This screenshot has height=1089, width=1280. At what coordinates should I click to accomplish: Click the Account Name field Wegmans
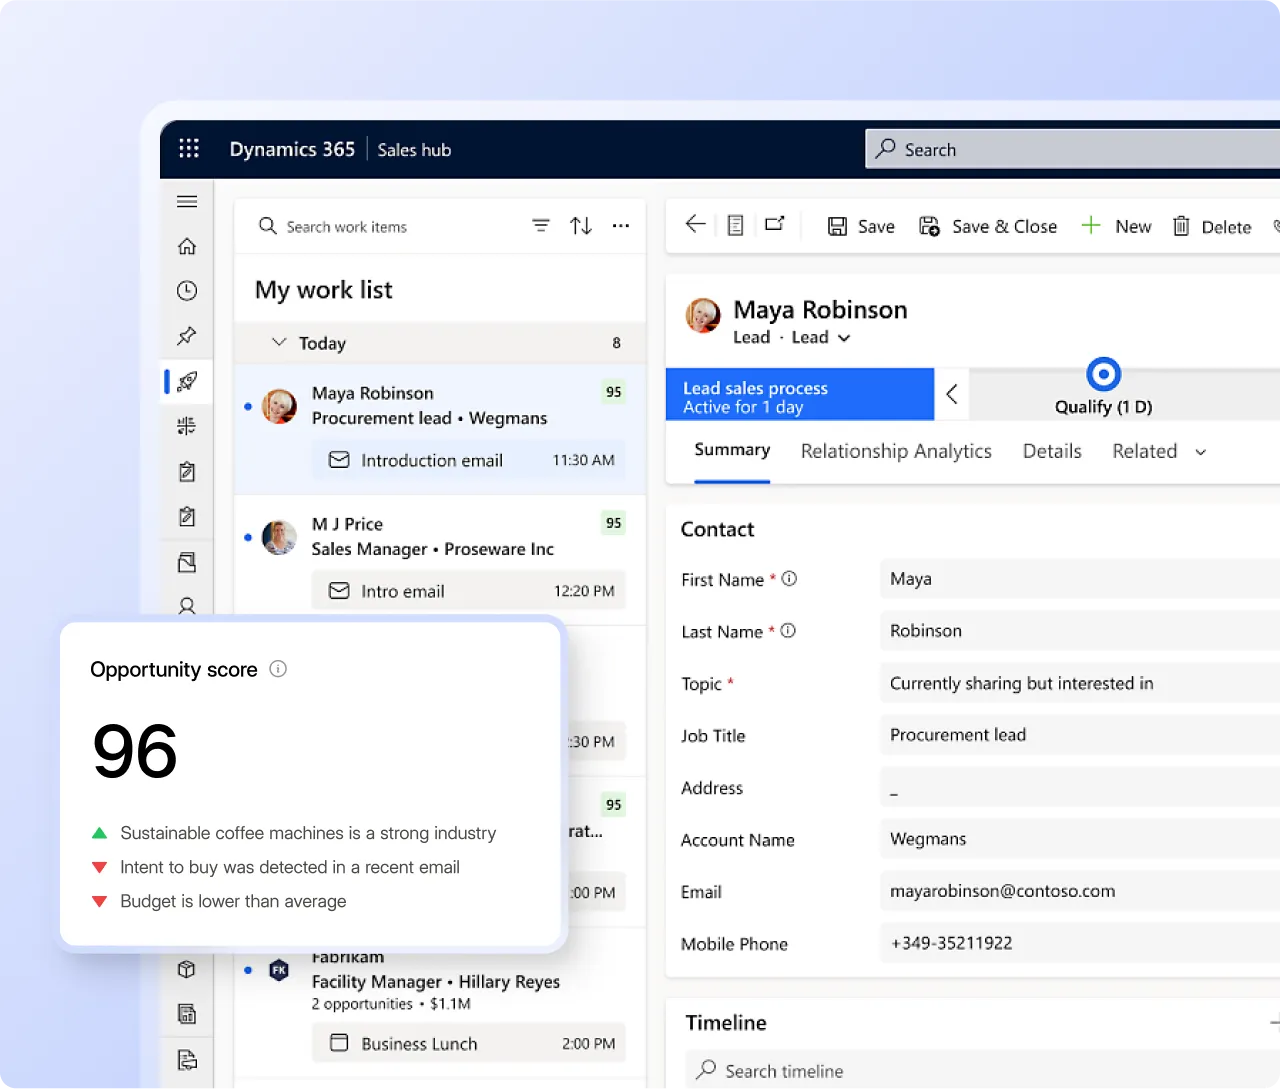tap(1080, 839)
